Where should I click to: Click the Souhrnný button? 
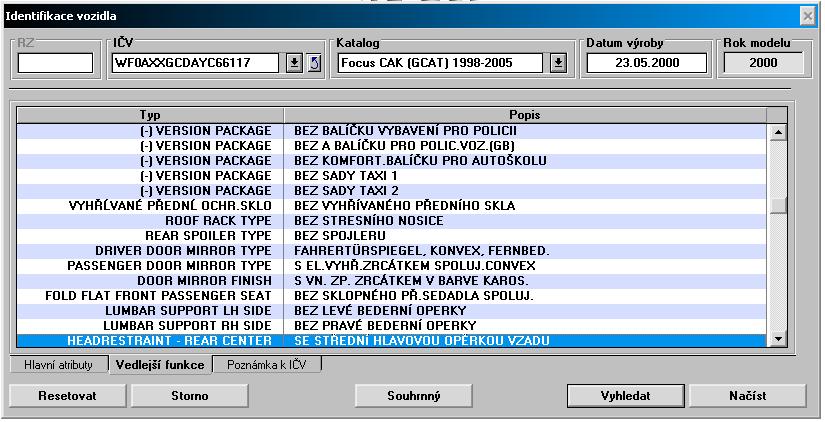pos(413,396)
